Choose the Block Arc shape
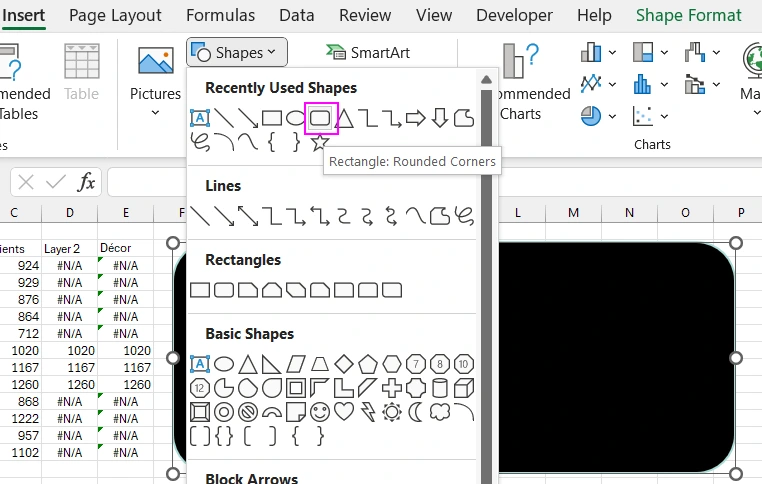The image size is (762, 484). point(272,413)
